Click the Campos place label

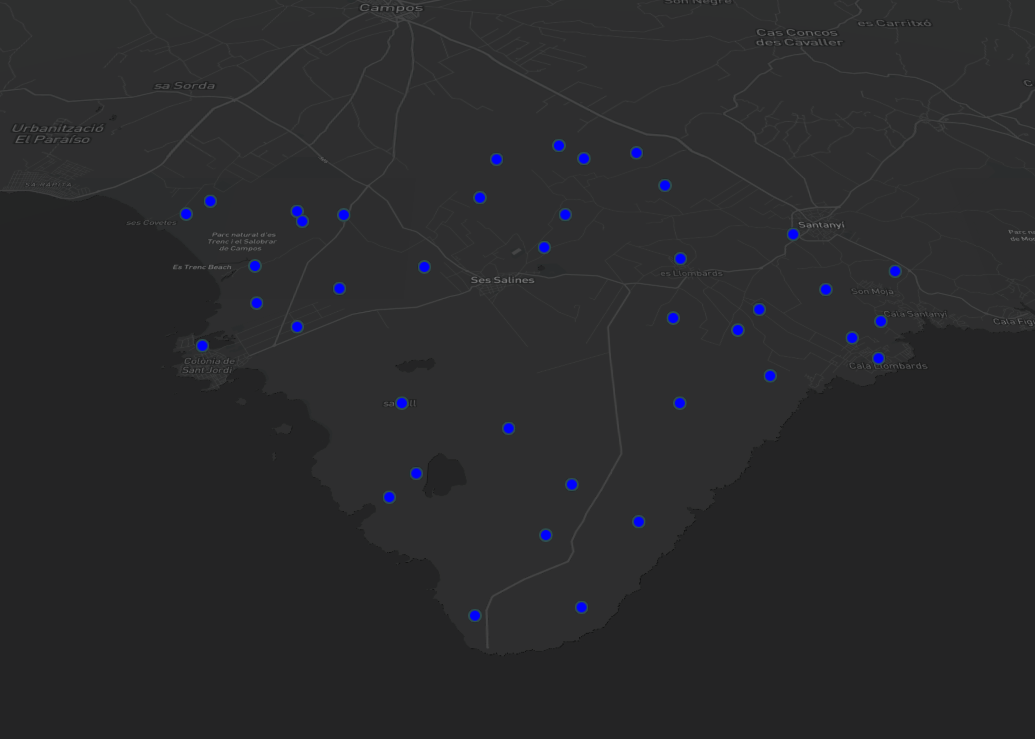[x=390, y=8]
